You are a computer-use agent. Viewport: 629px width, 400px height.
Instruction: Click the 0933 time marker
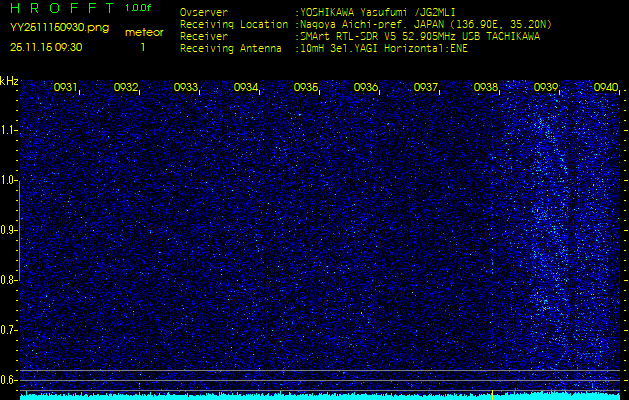pyautogui.click(x=186, y=87)
